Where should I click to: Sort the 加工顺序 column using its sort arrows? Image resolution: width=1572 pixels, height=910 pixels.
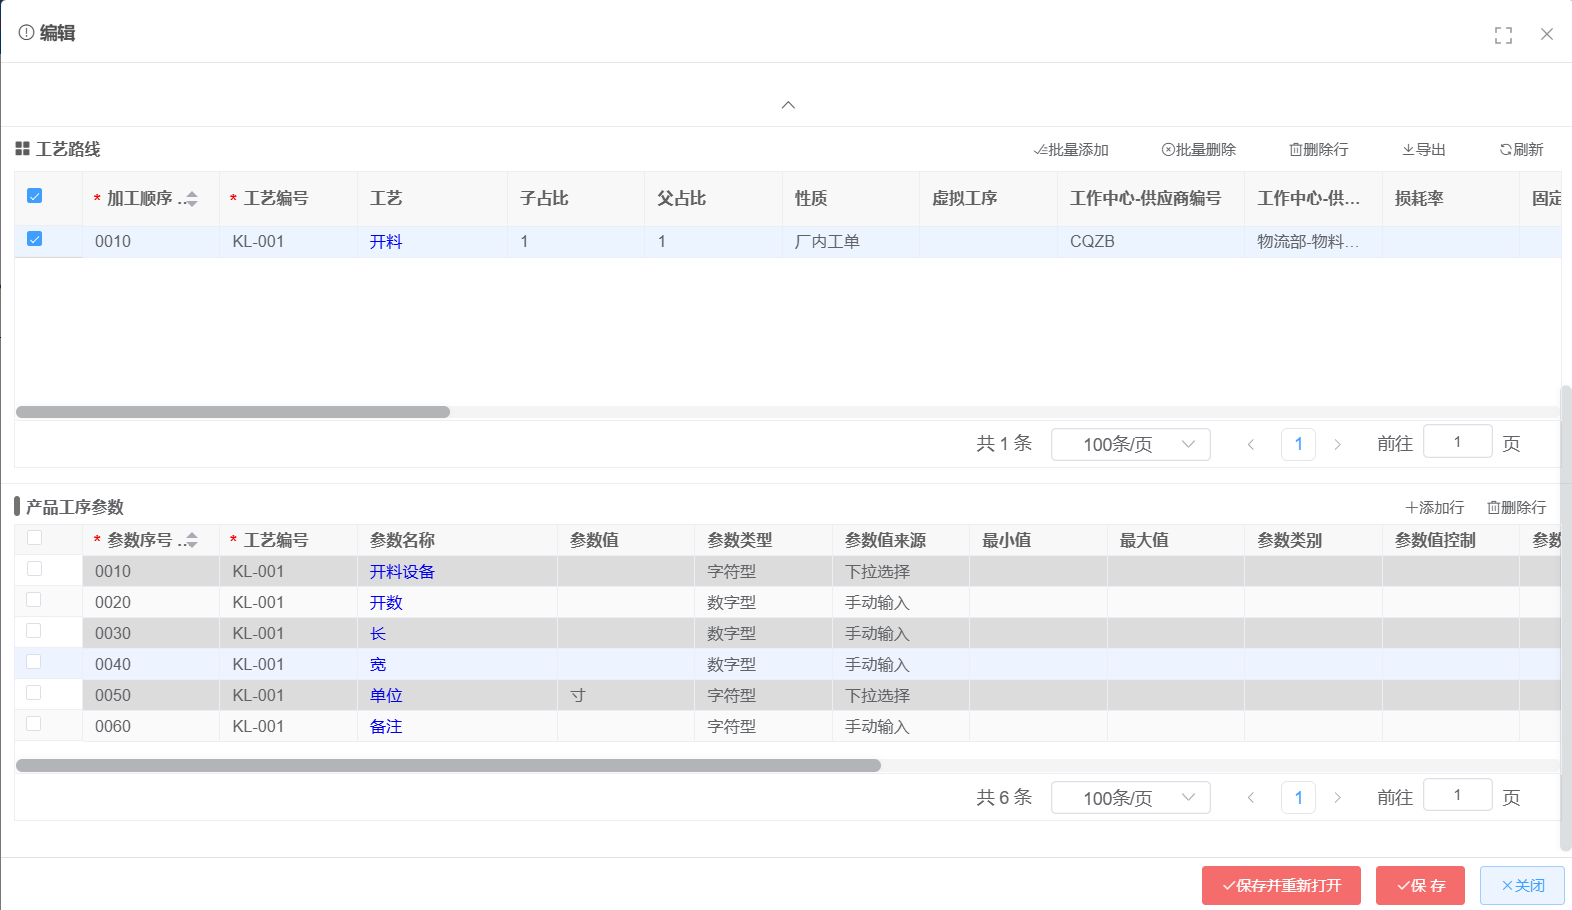[x=192, y=199]
